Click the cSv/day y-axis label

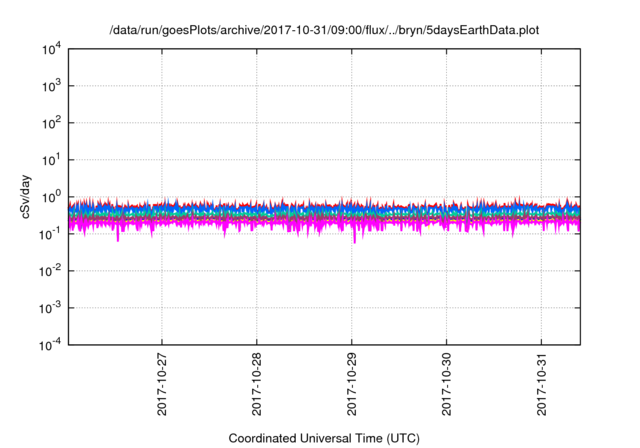(x=25, y=197)
